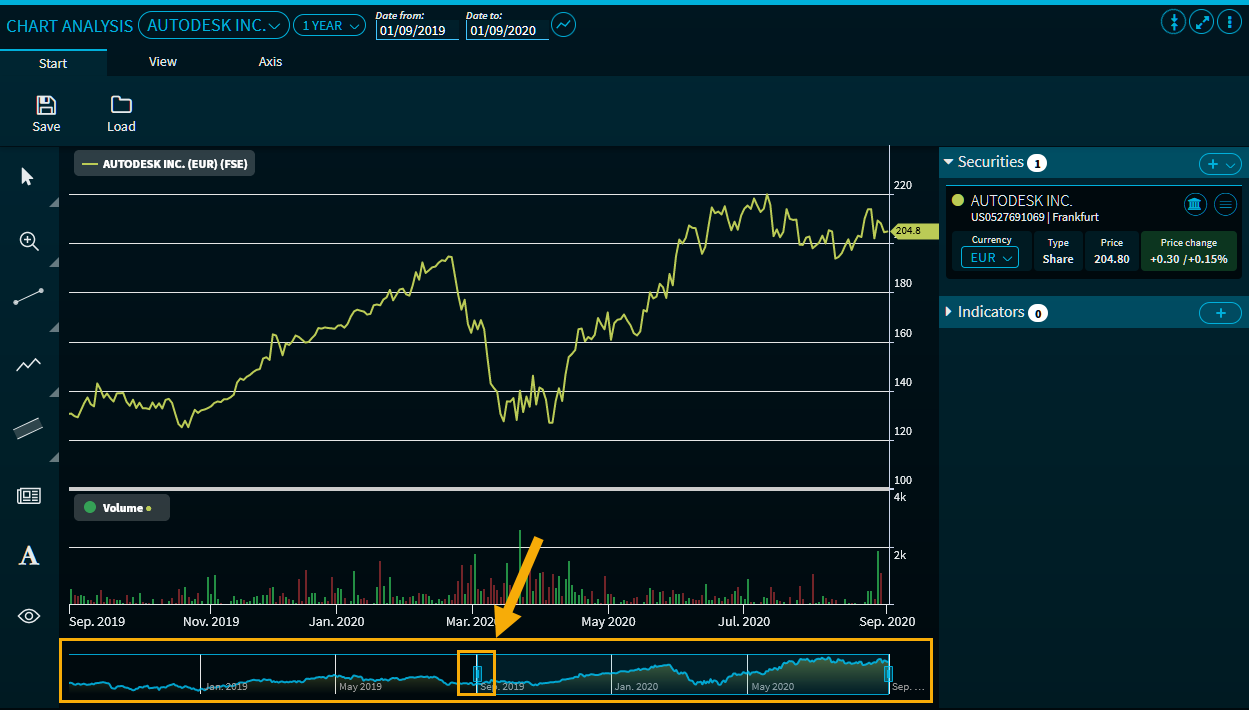Image resolution: width=1249 pixels, height=710 pixels.
Task: Choose the zigzag chart pattern tool
Action: click(x=29, y=365)
